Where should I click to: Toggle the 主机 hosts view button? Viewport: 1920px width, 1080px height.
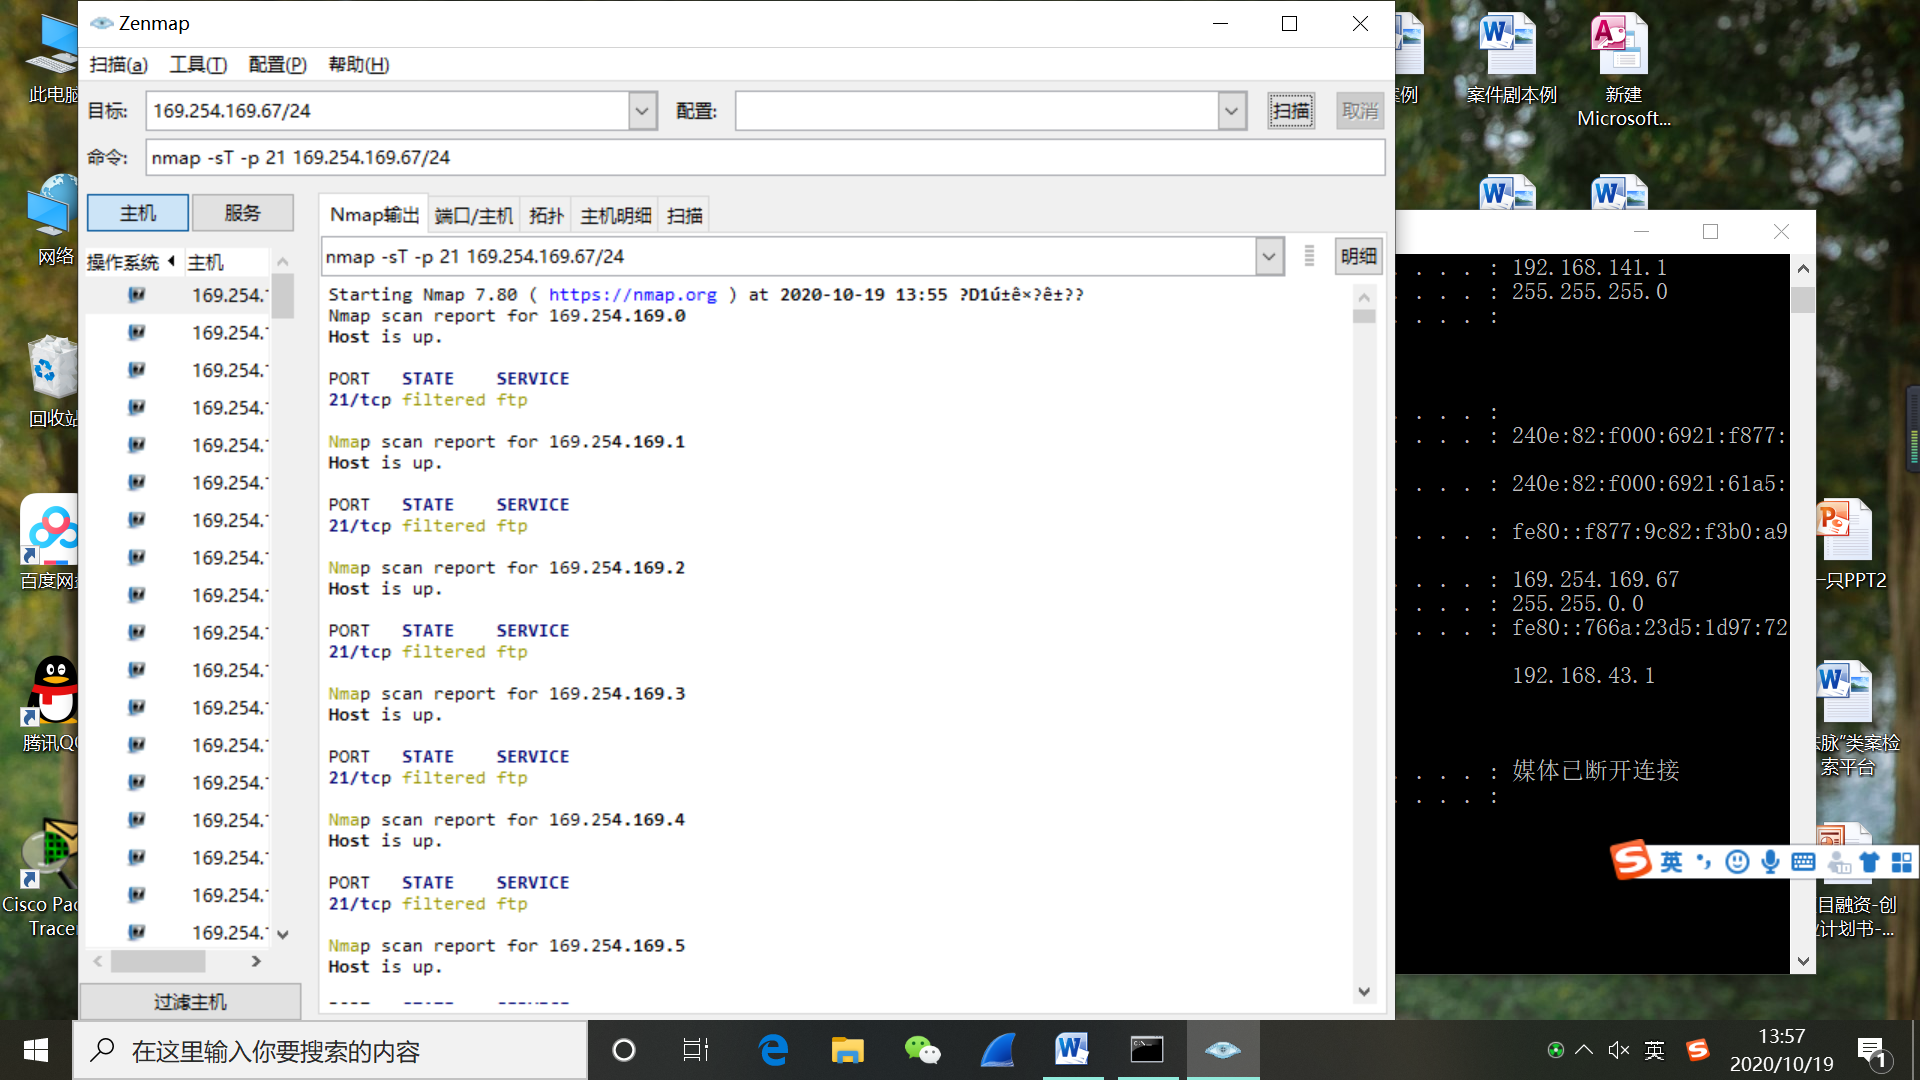pos(138,213)
